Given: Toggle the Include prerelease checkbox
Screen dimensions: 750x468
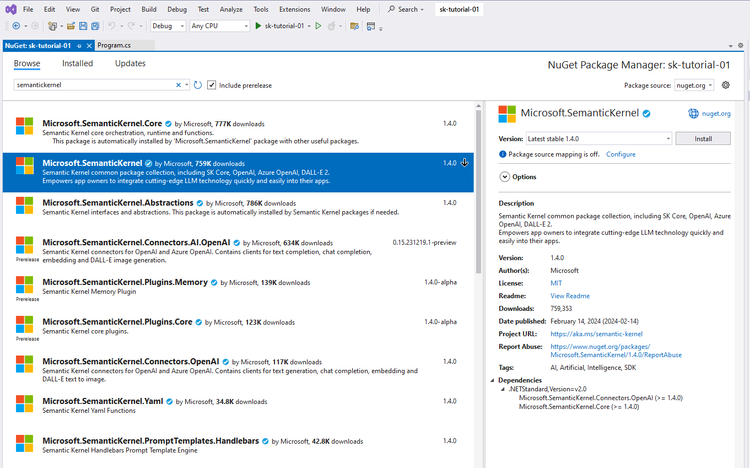Looking at the screenshot, I should (x=212, y=86).
